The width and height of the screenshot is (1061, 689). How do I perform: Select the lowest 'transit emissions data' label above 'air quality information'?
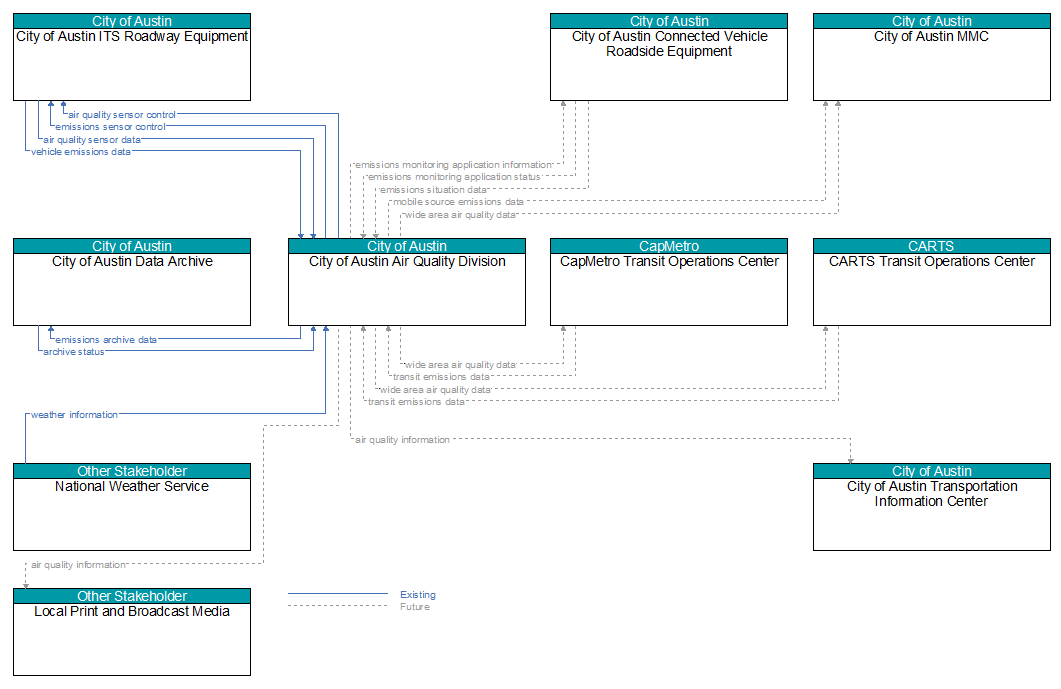click(x=416, y=402)
